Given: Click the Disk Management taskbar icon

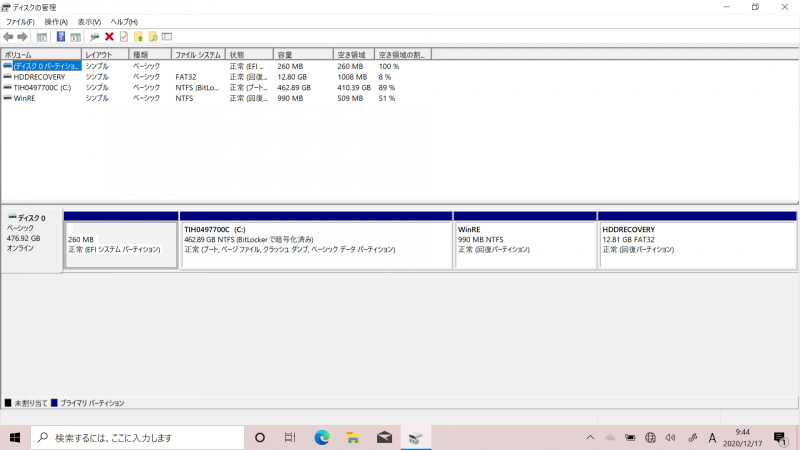Looking at the screenshot, I should (415, 438).
